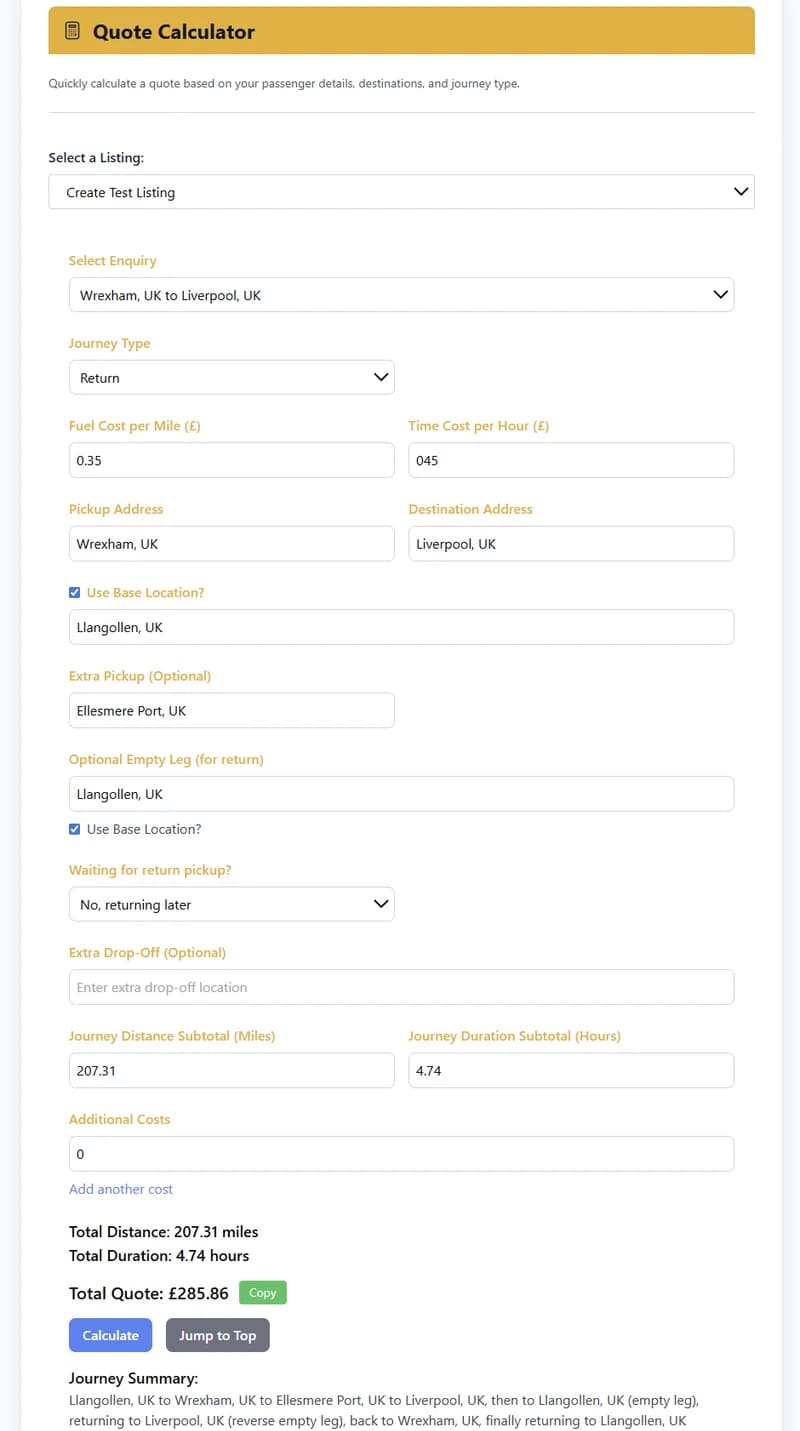800x1431 pixels.
Task: Focus the Fuel Cost per Mile field
Action: pyautogui.click(x=231, y=461)
